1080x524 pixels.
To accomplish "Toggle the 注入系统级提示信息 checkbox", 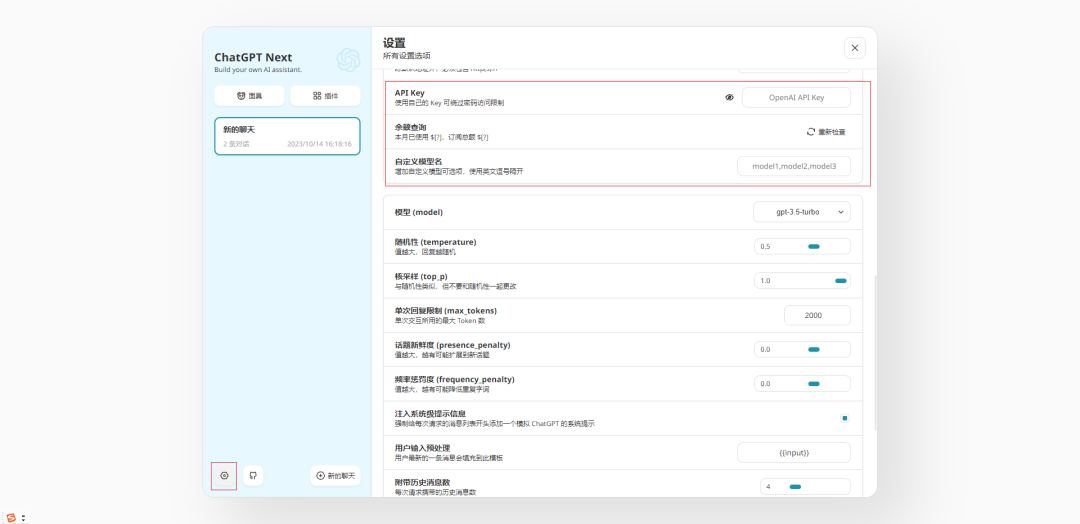I will coord(845,418).
